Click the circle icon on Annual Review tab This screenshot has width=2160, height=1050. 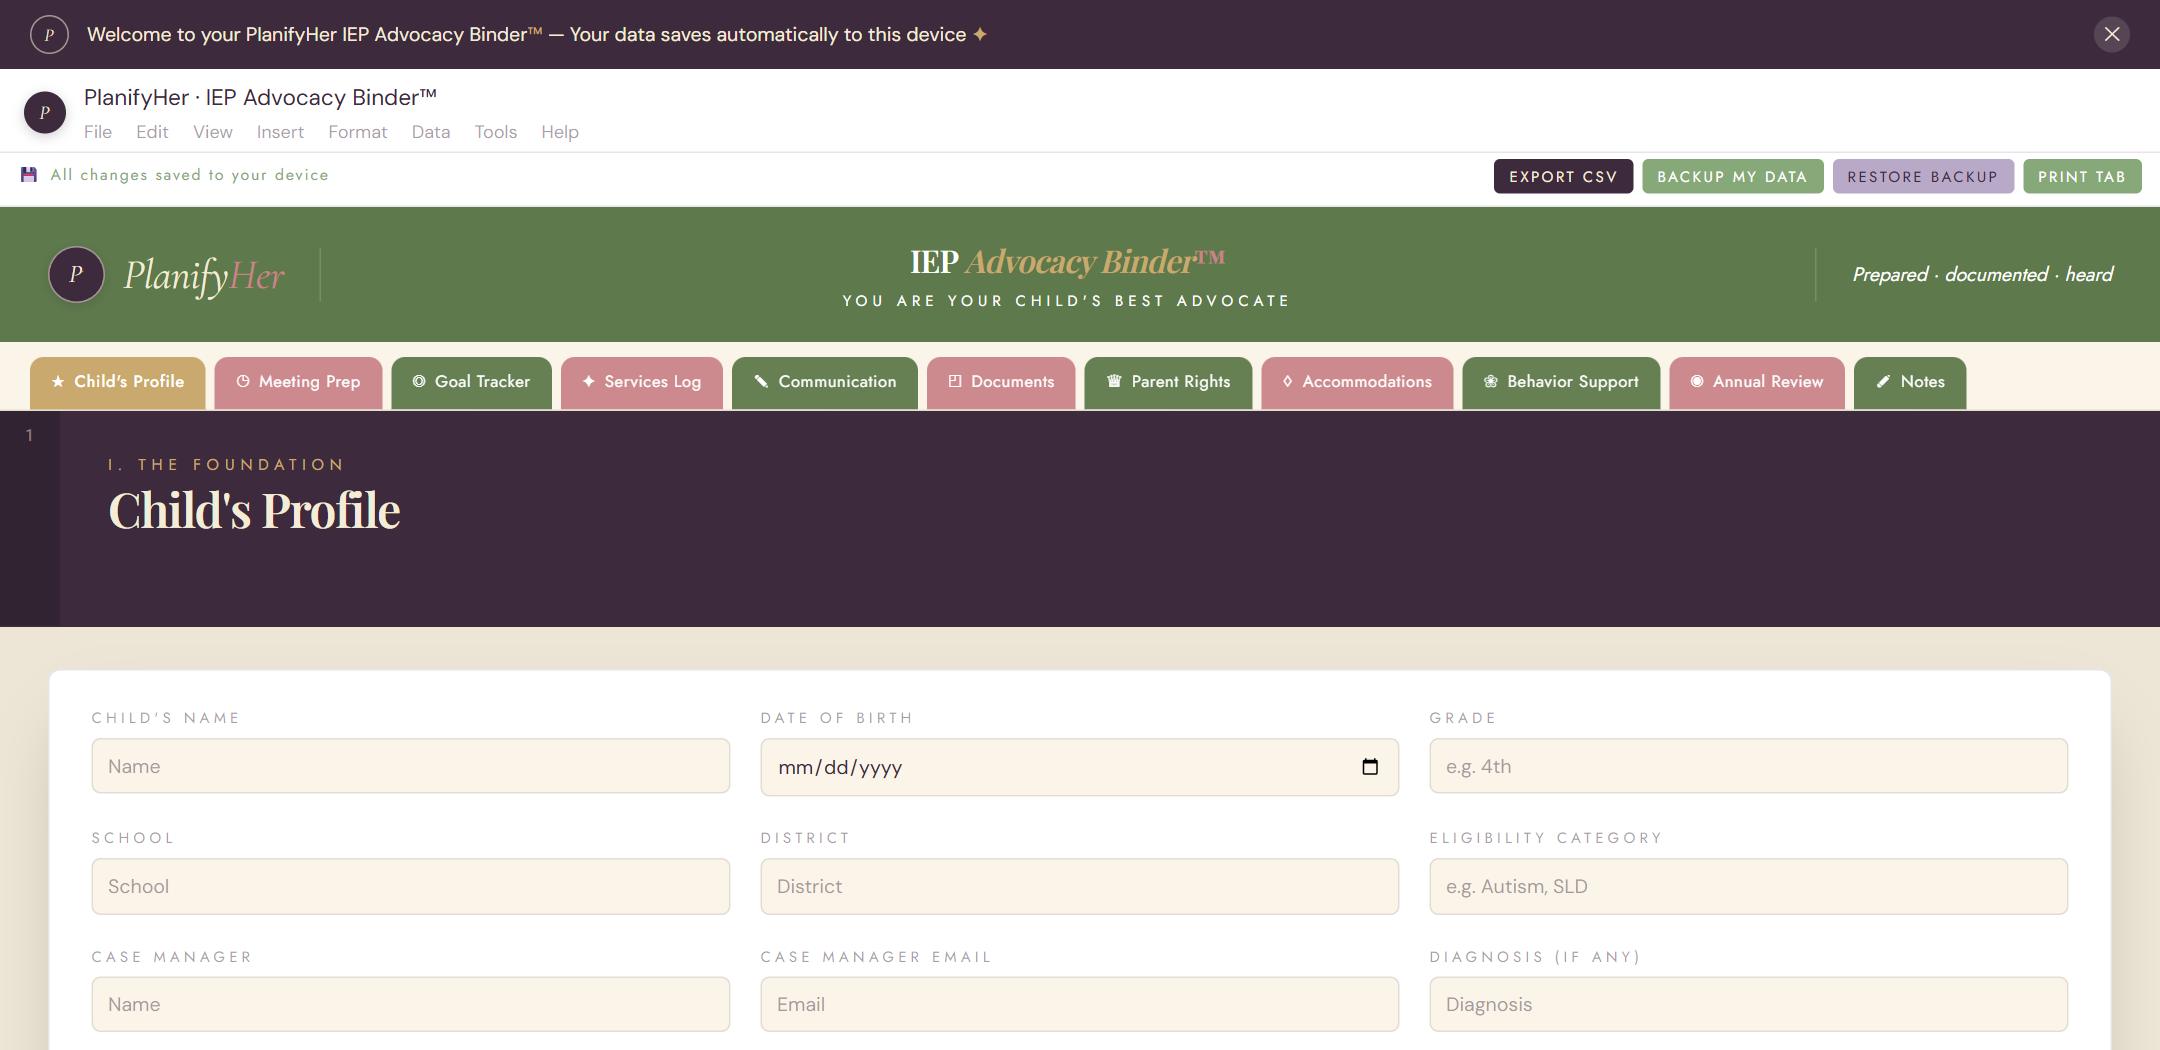click(1697, 382)
